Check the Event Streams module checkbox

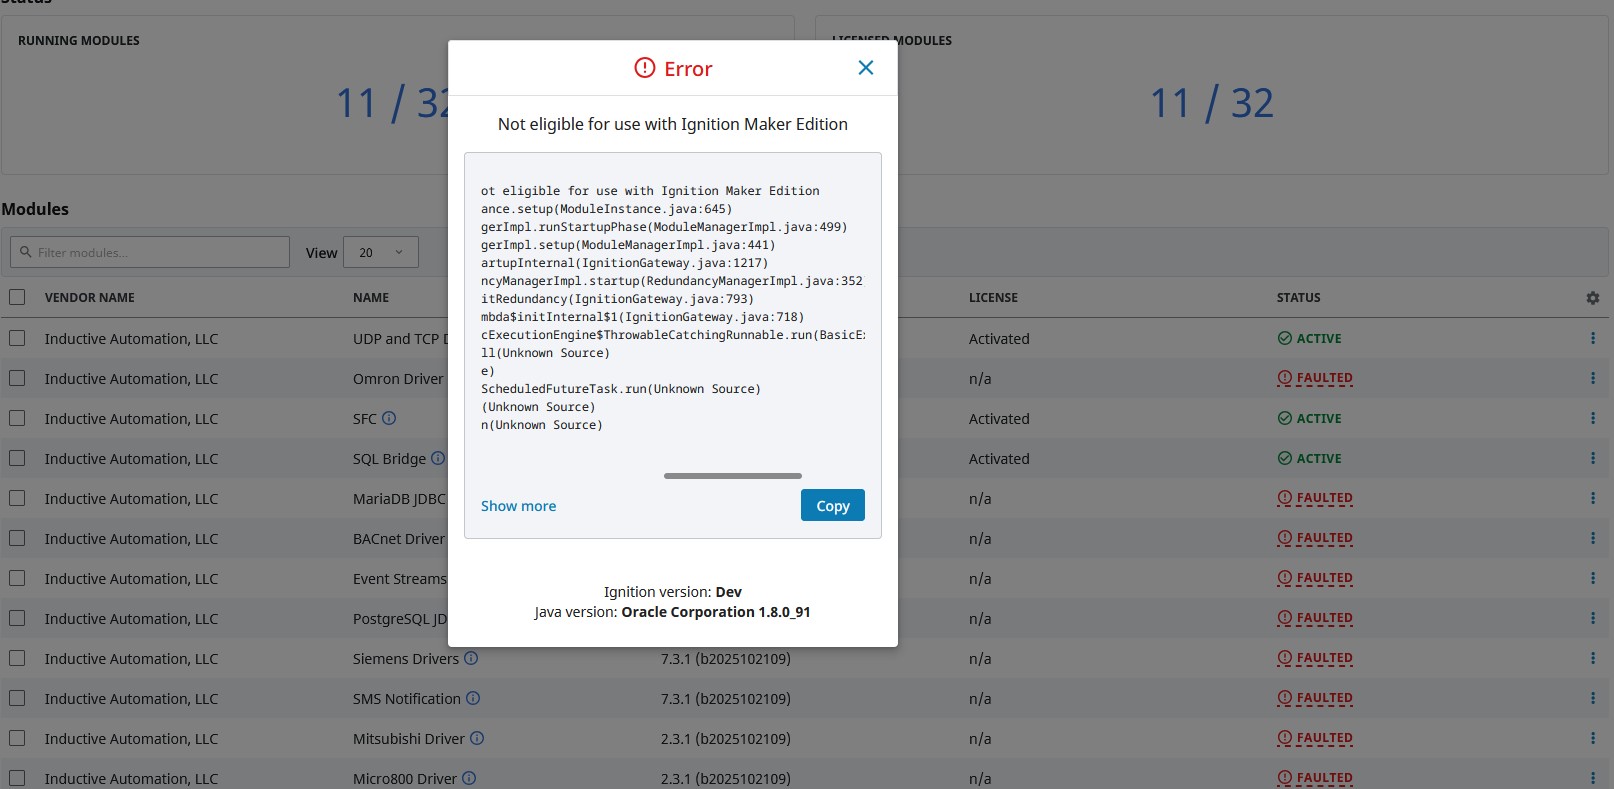coord(17,578)
